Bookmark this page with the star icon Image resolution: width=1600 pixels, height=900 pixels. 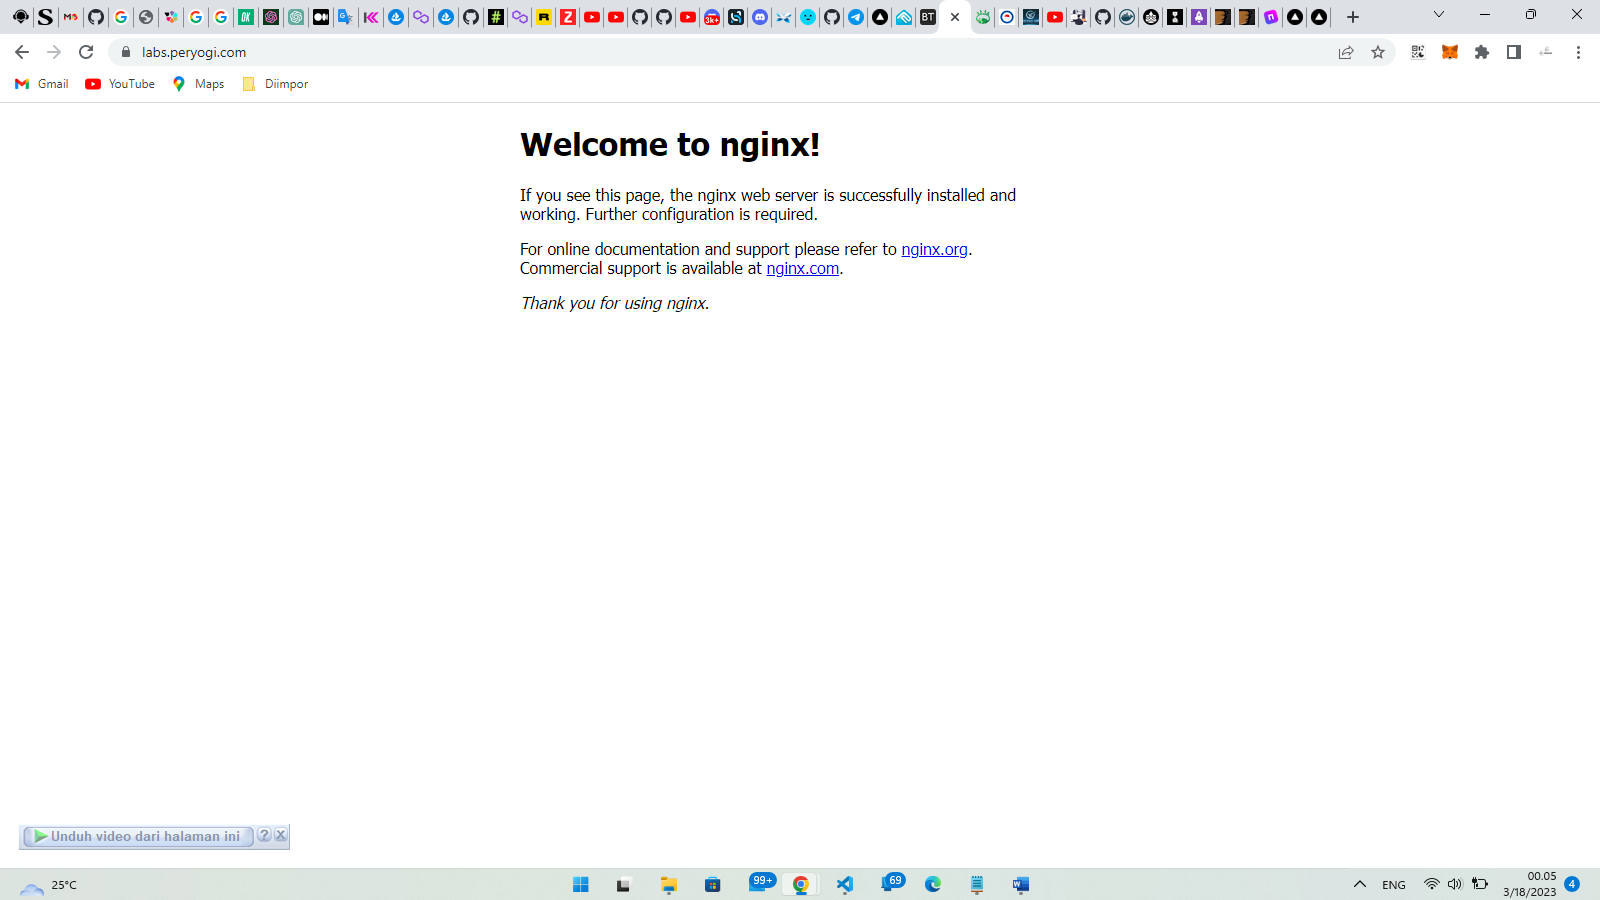pos(1378,52)
